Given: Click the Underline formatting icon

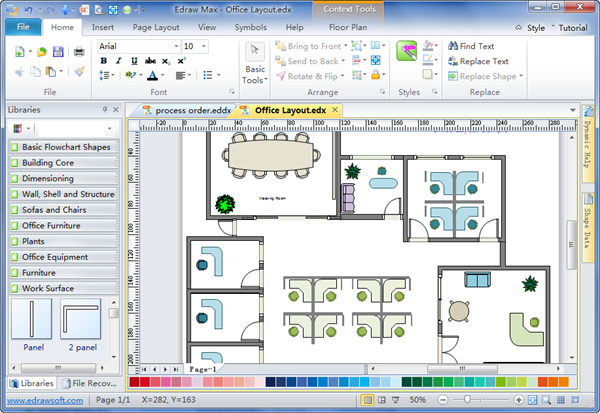Looking at the screenshot, I should (x=134, y=61).
